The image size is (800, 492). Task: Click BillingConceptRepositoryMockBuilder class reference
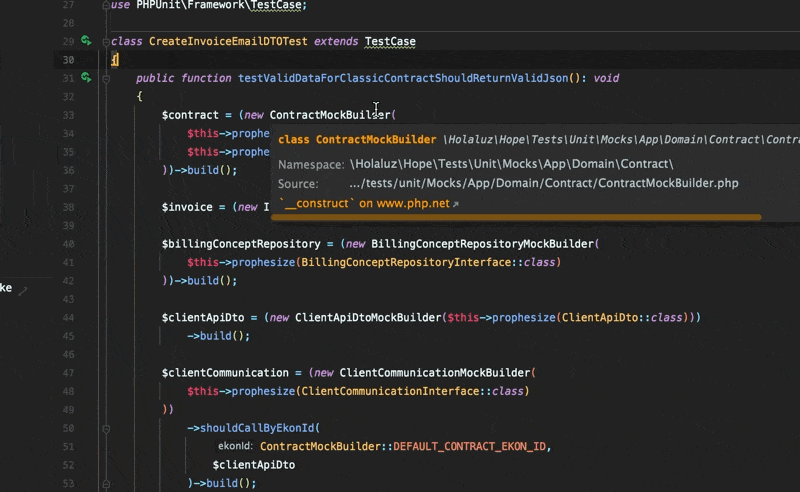click(483, 244)
